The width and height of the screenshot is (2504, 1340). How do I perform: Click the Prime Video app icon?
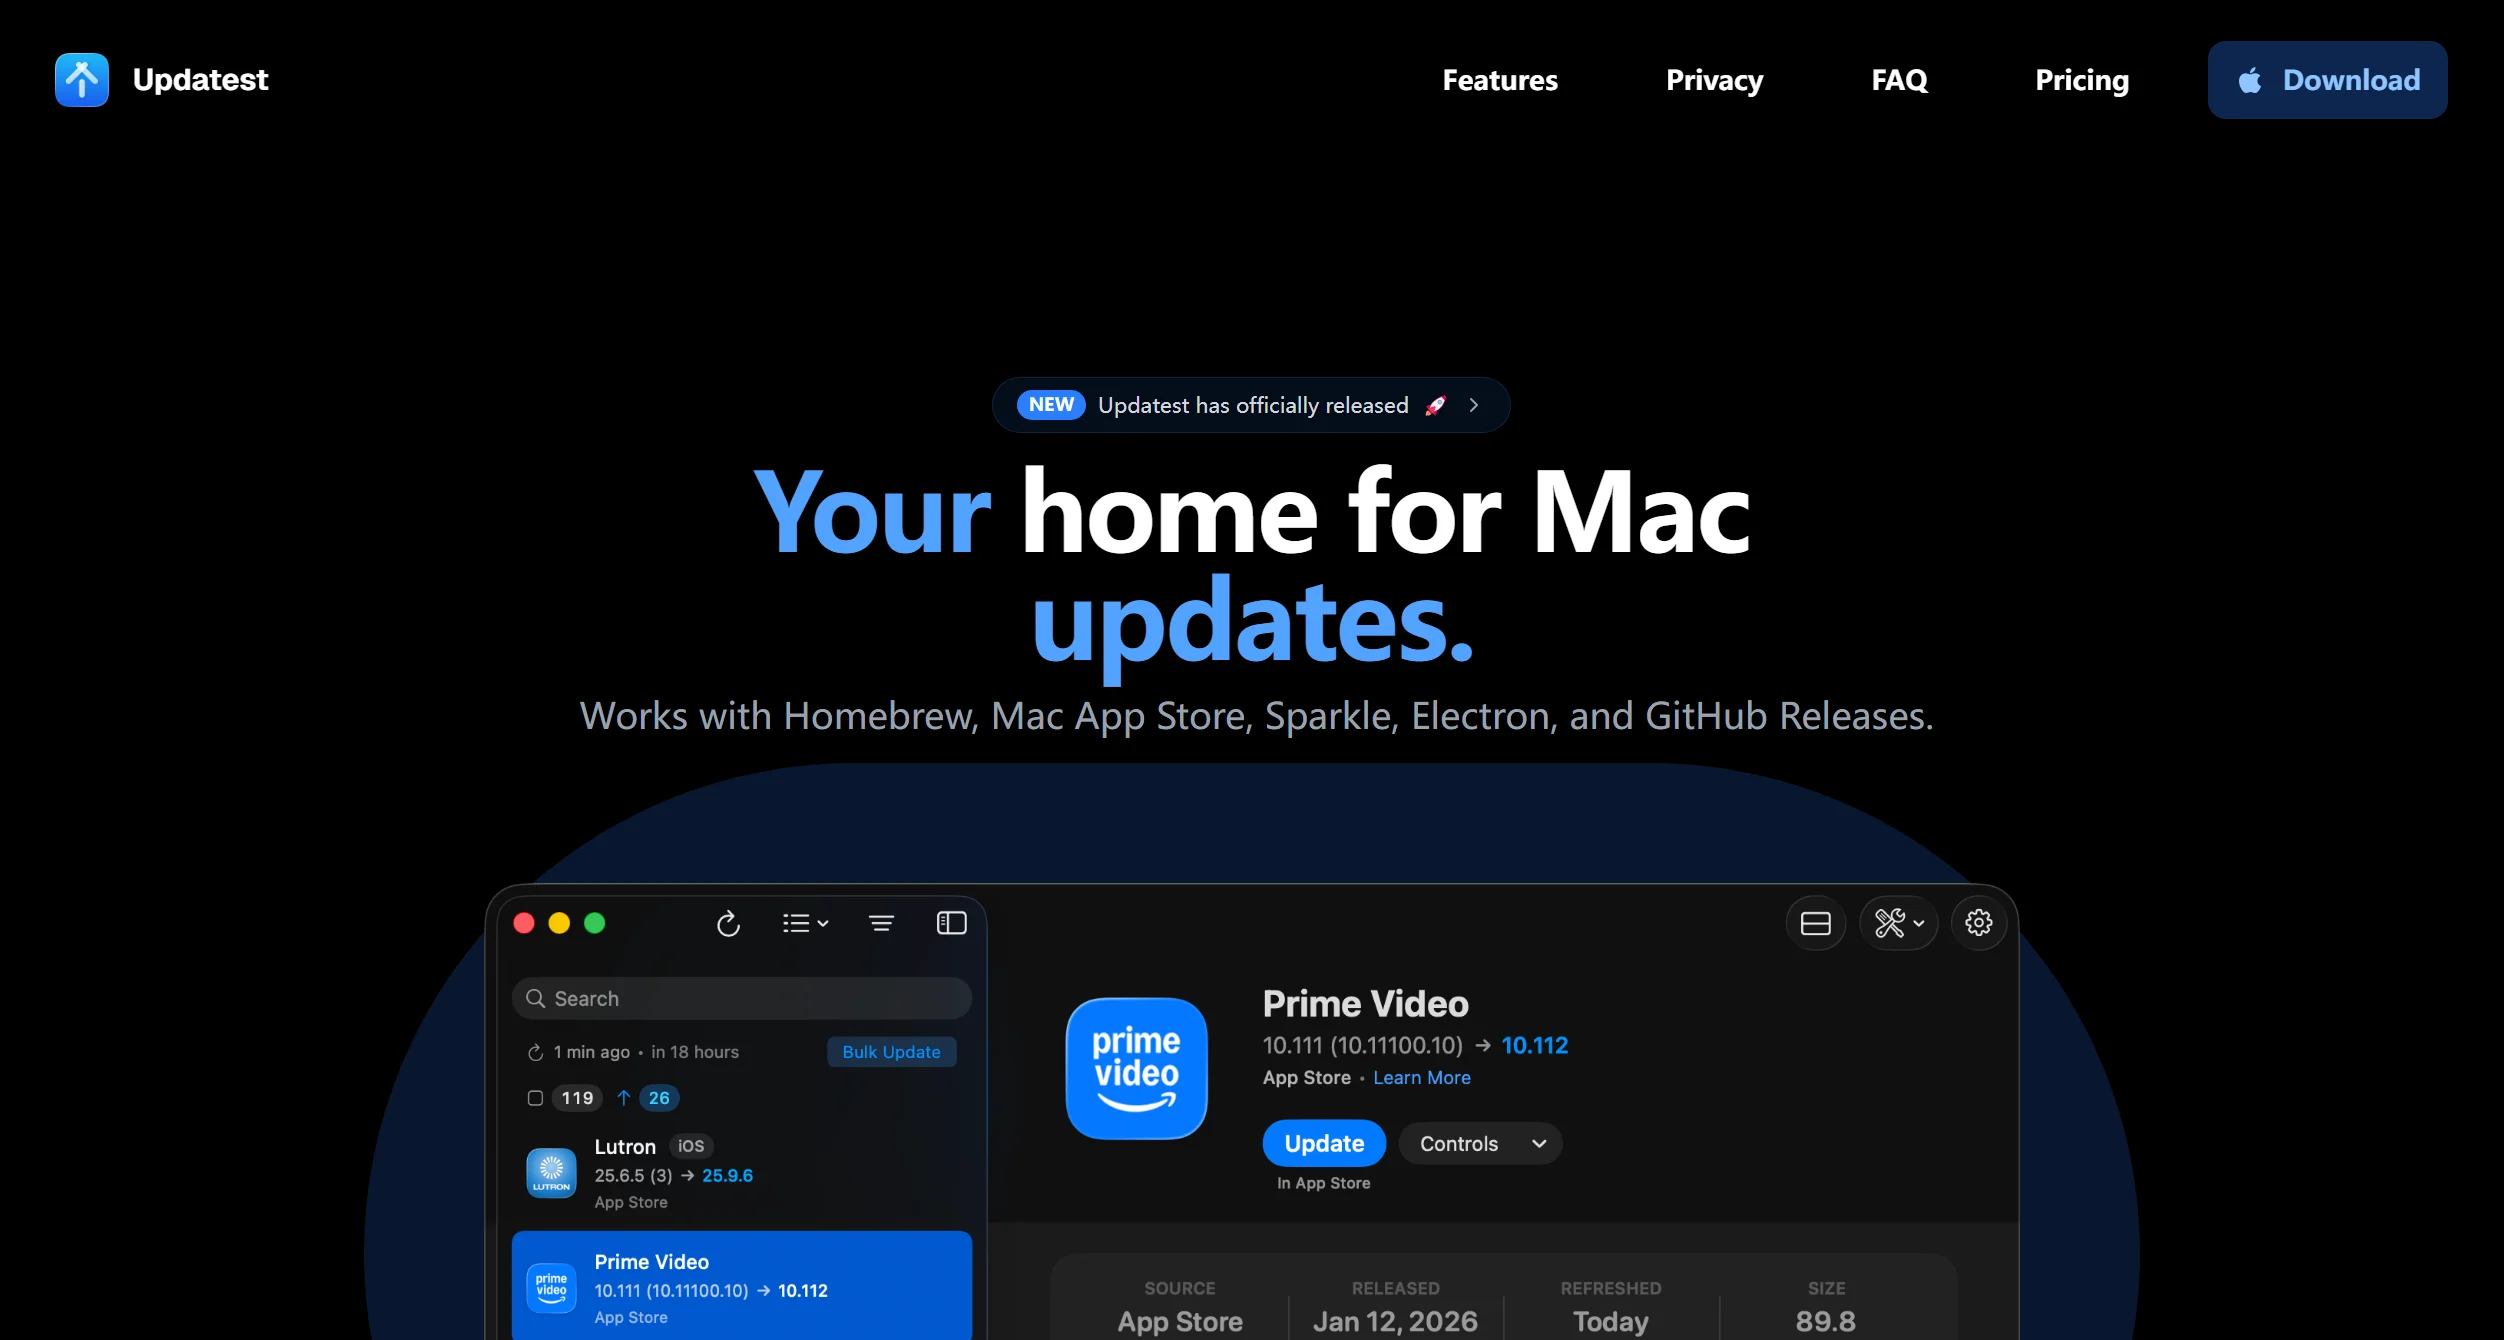[x=1135, y=1068]
